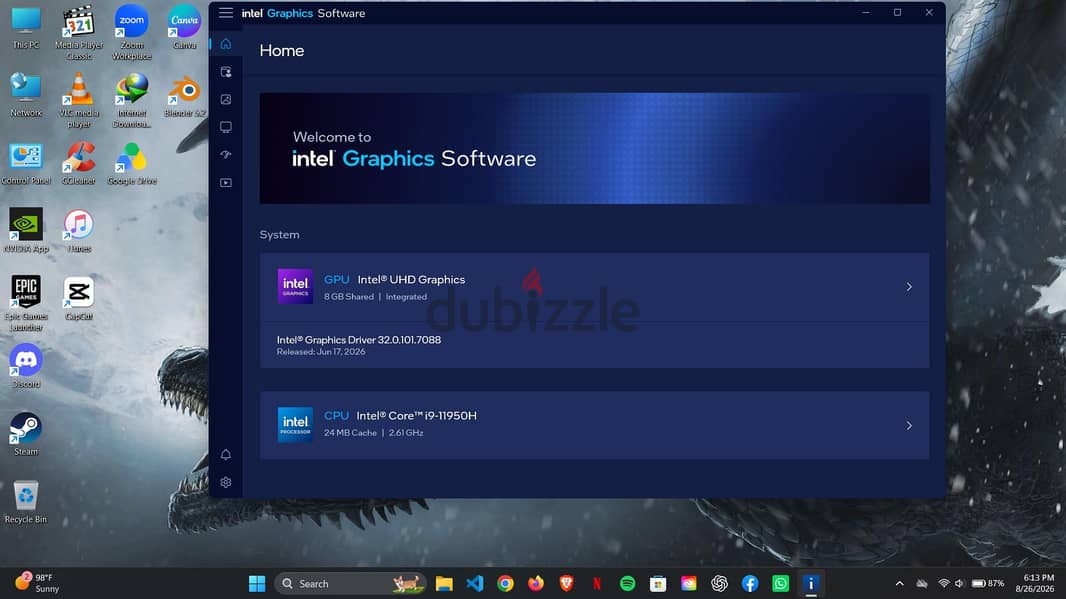Click the 24 MB Cache label
Image resolution: width=1066 pixels, height=599 pixels.
click(350, 433)
